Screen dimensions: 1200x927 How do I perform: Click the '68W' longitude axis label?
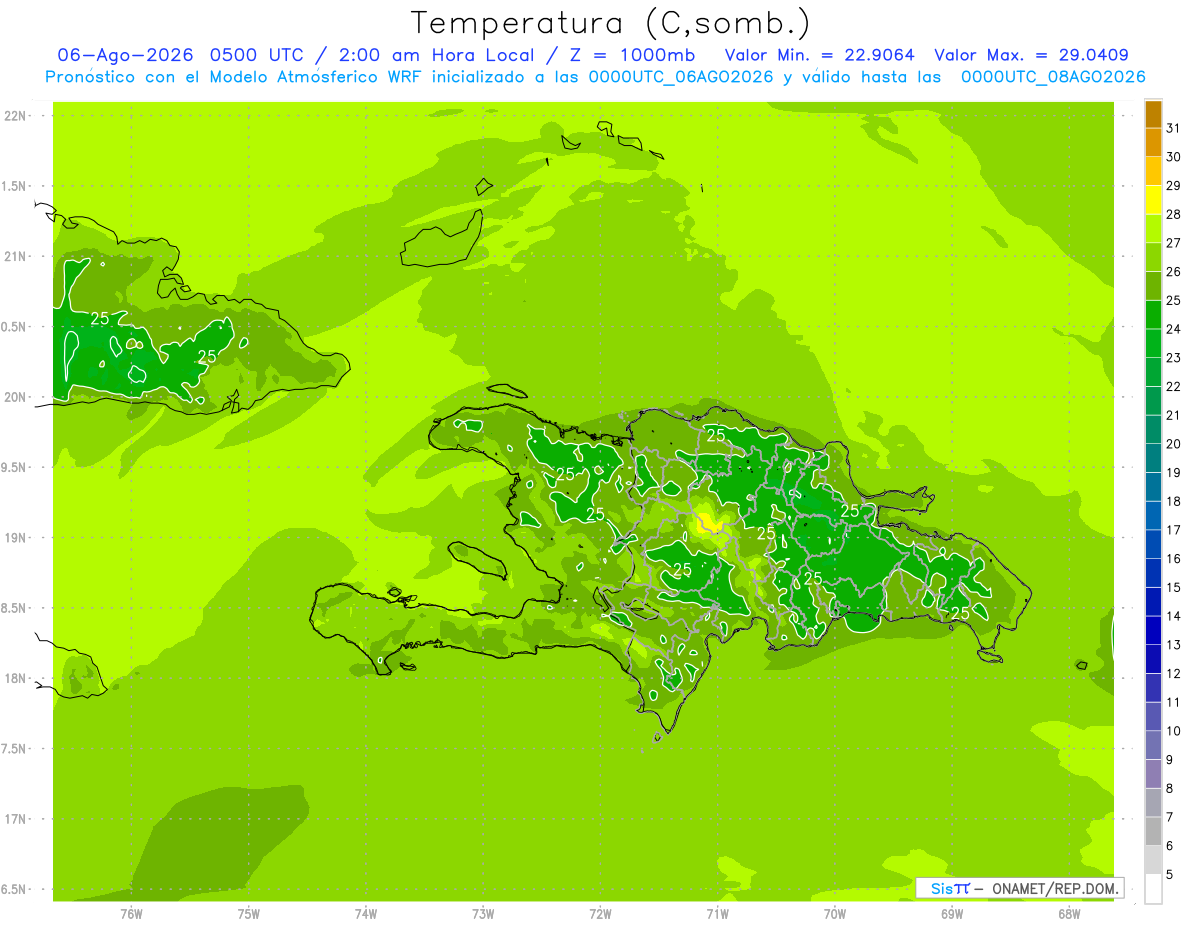(1069, 914)
